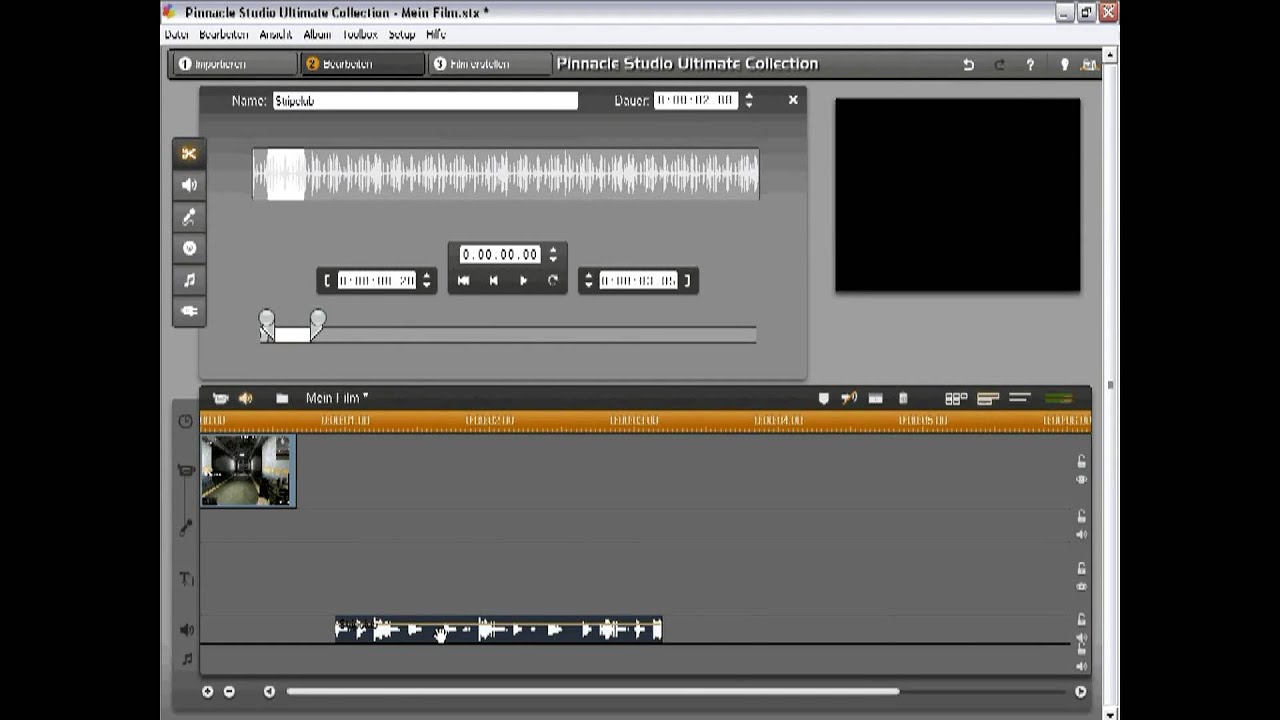This screenshot has width=1280, height=720.
Task: Open the volume and balance tool
Action: point(189,185)
